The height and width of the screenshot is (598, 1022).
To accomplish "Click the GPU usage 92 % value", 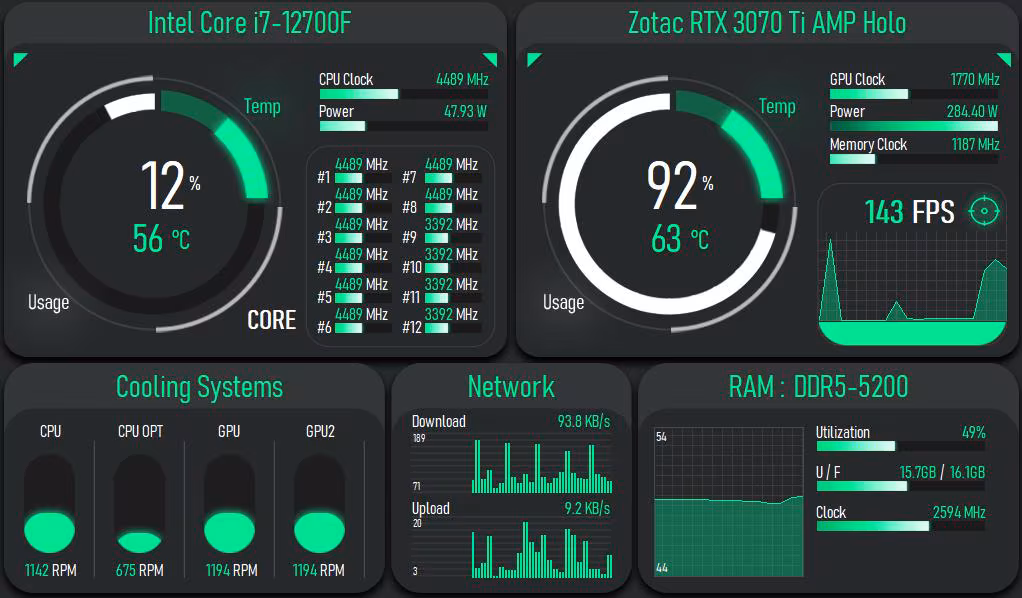I will [680, 186].
